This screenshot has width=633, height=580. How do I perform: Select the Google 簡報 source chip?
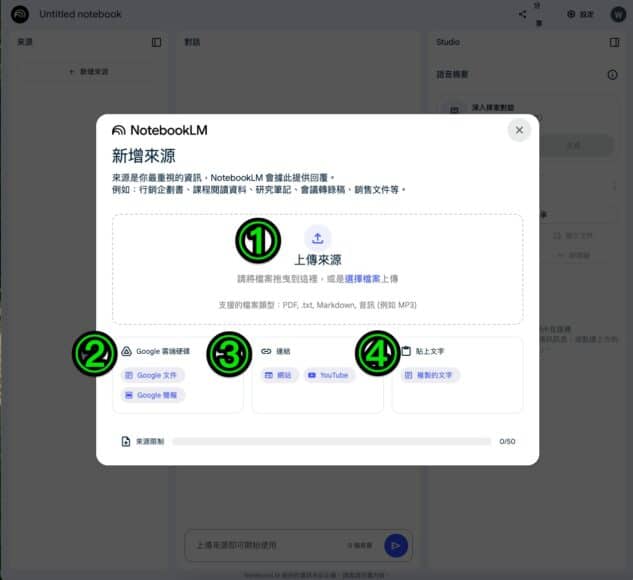pos(154,395)
